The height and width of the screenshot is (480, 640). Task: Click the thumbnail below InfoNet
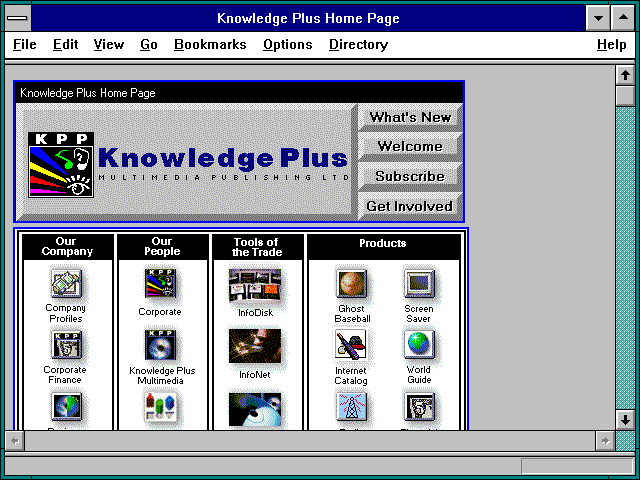(255, 409)
